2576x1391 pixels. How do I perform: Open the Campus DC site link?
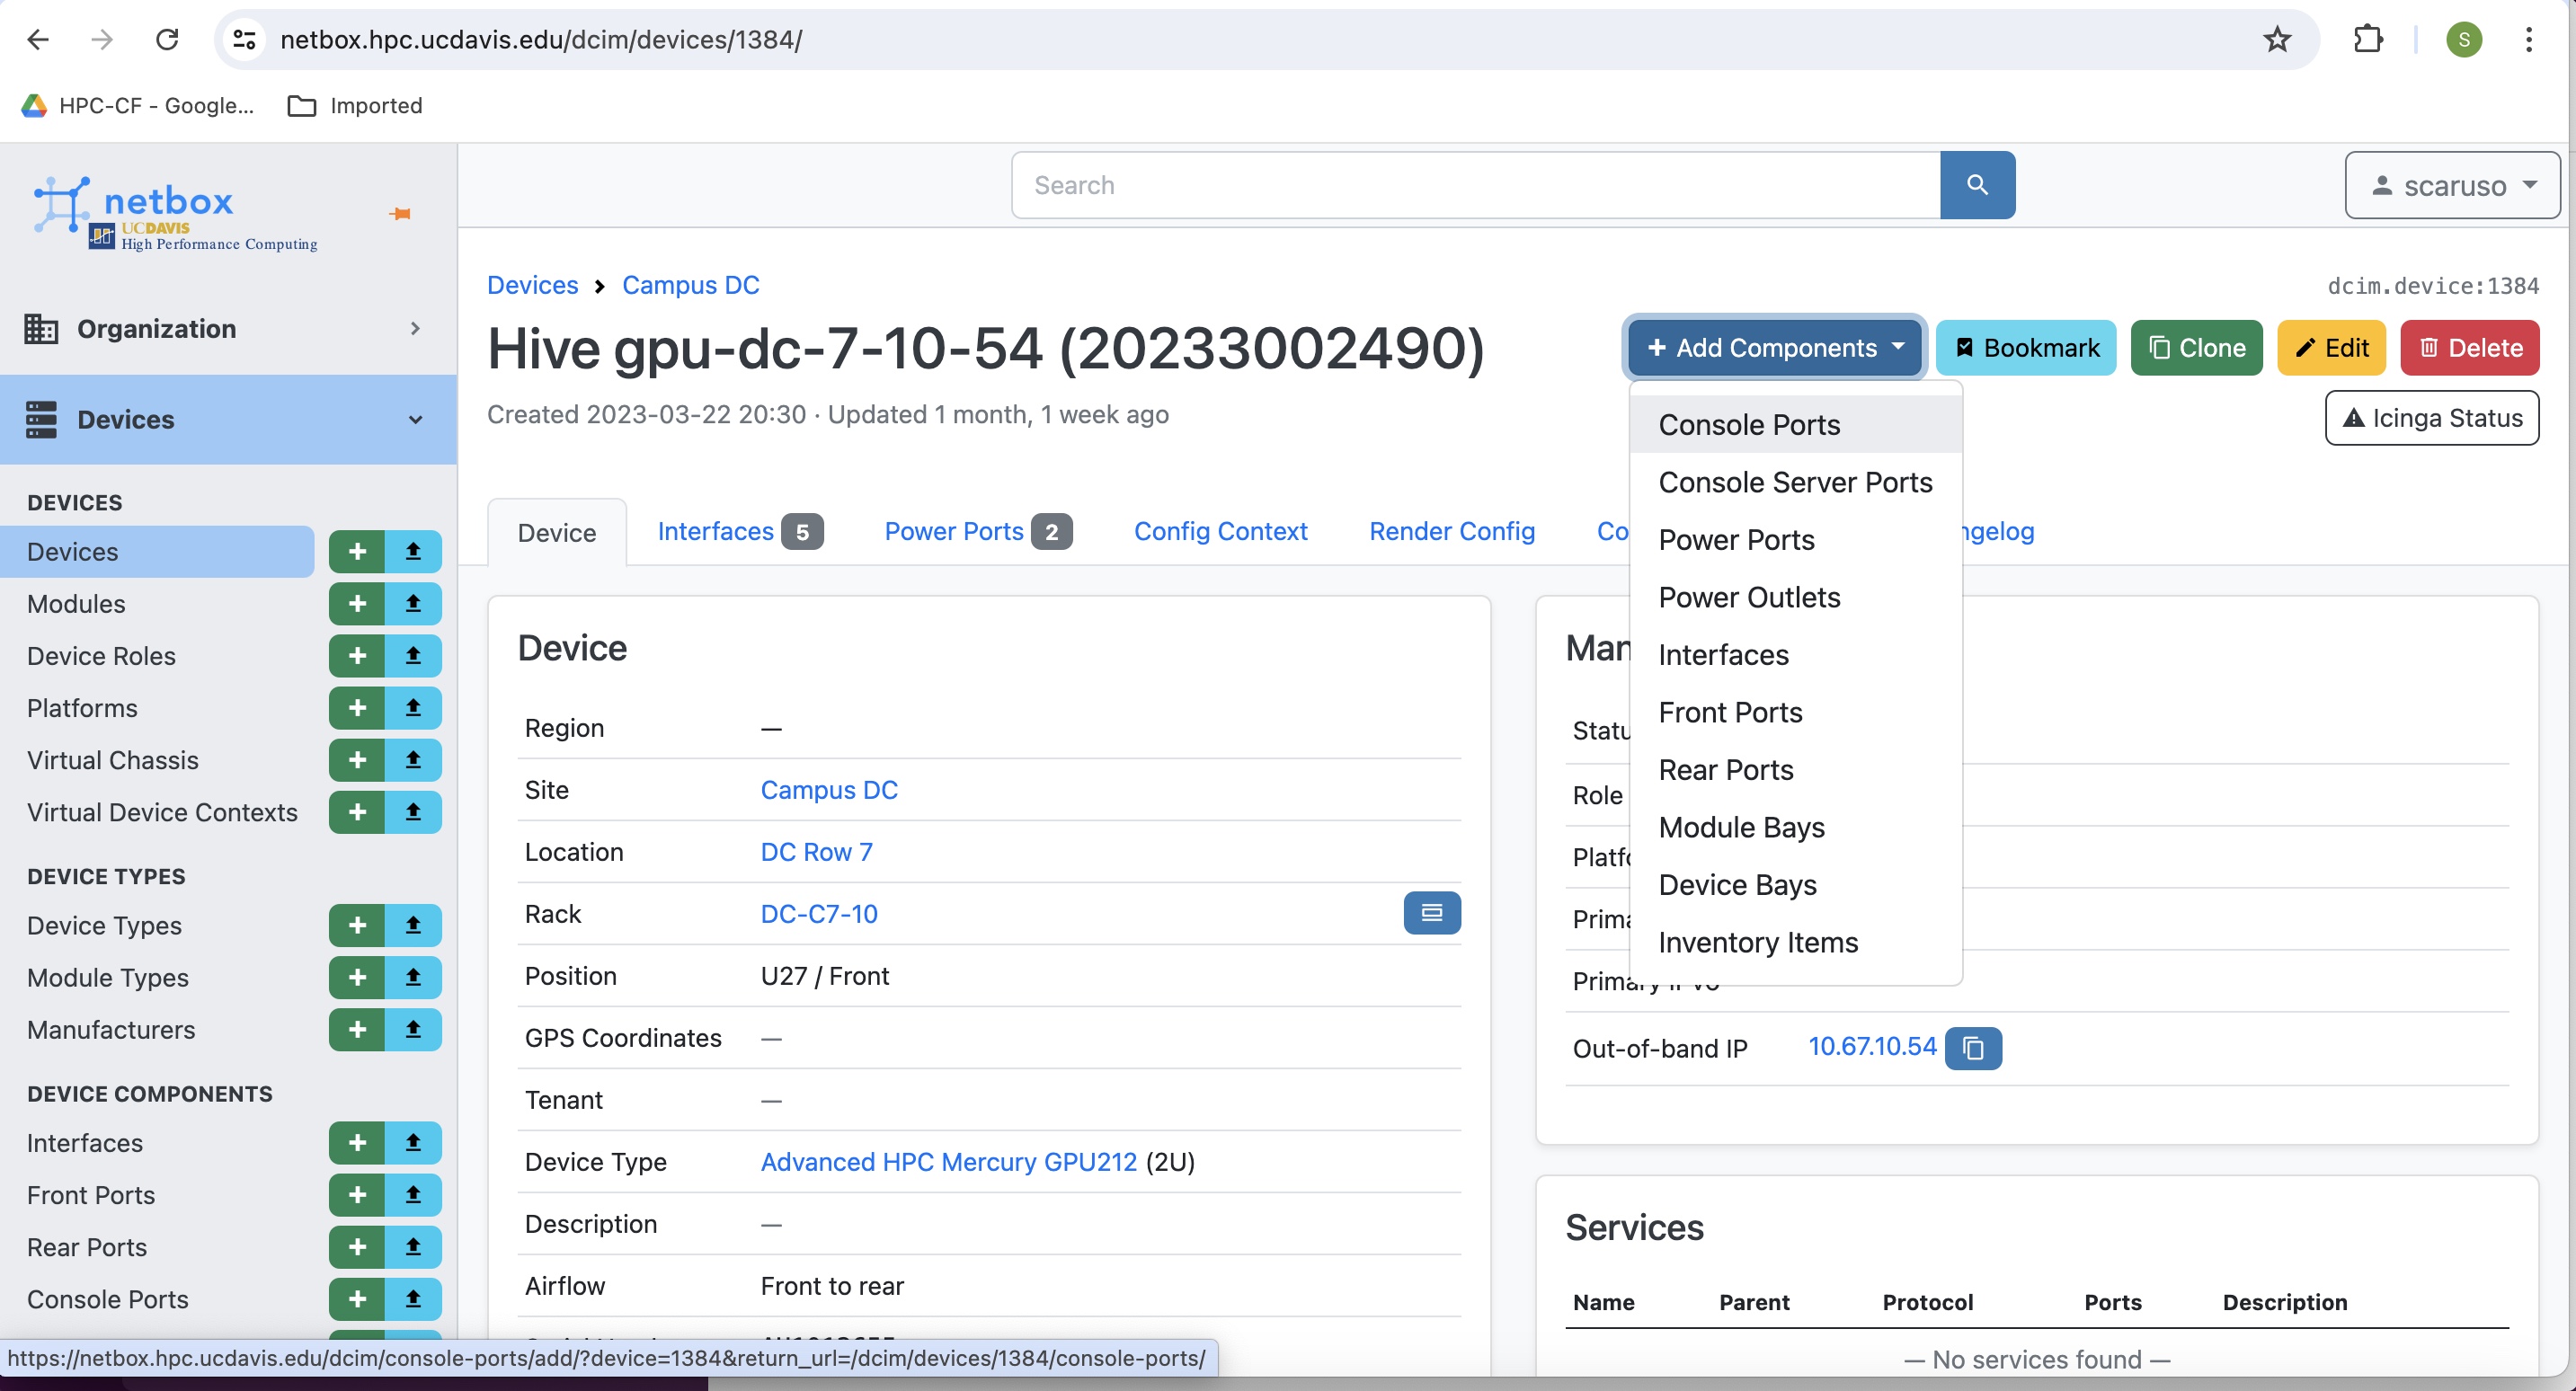click(828, 790)
